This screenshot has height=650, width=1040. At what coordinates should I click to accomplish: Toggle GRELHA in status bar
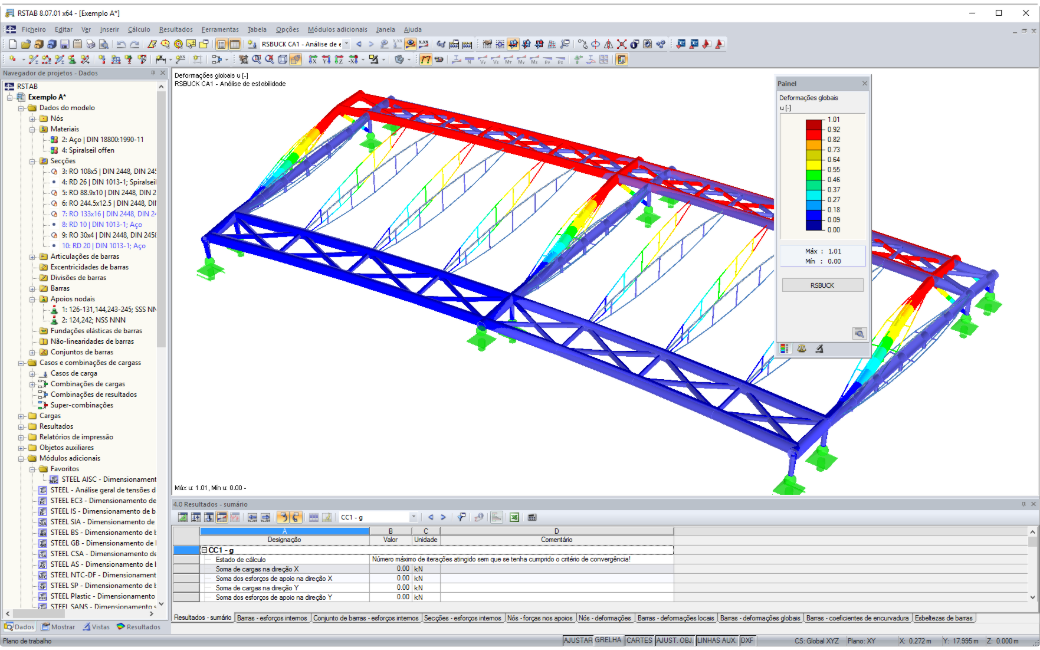click(608, 641)
